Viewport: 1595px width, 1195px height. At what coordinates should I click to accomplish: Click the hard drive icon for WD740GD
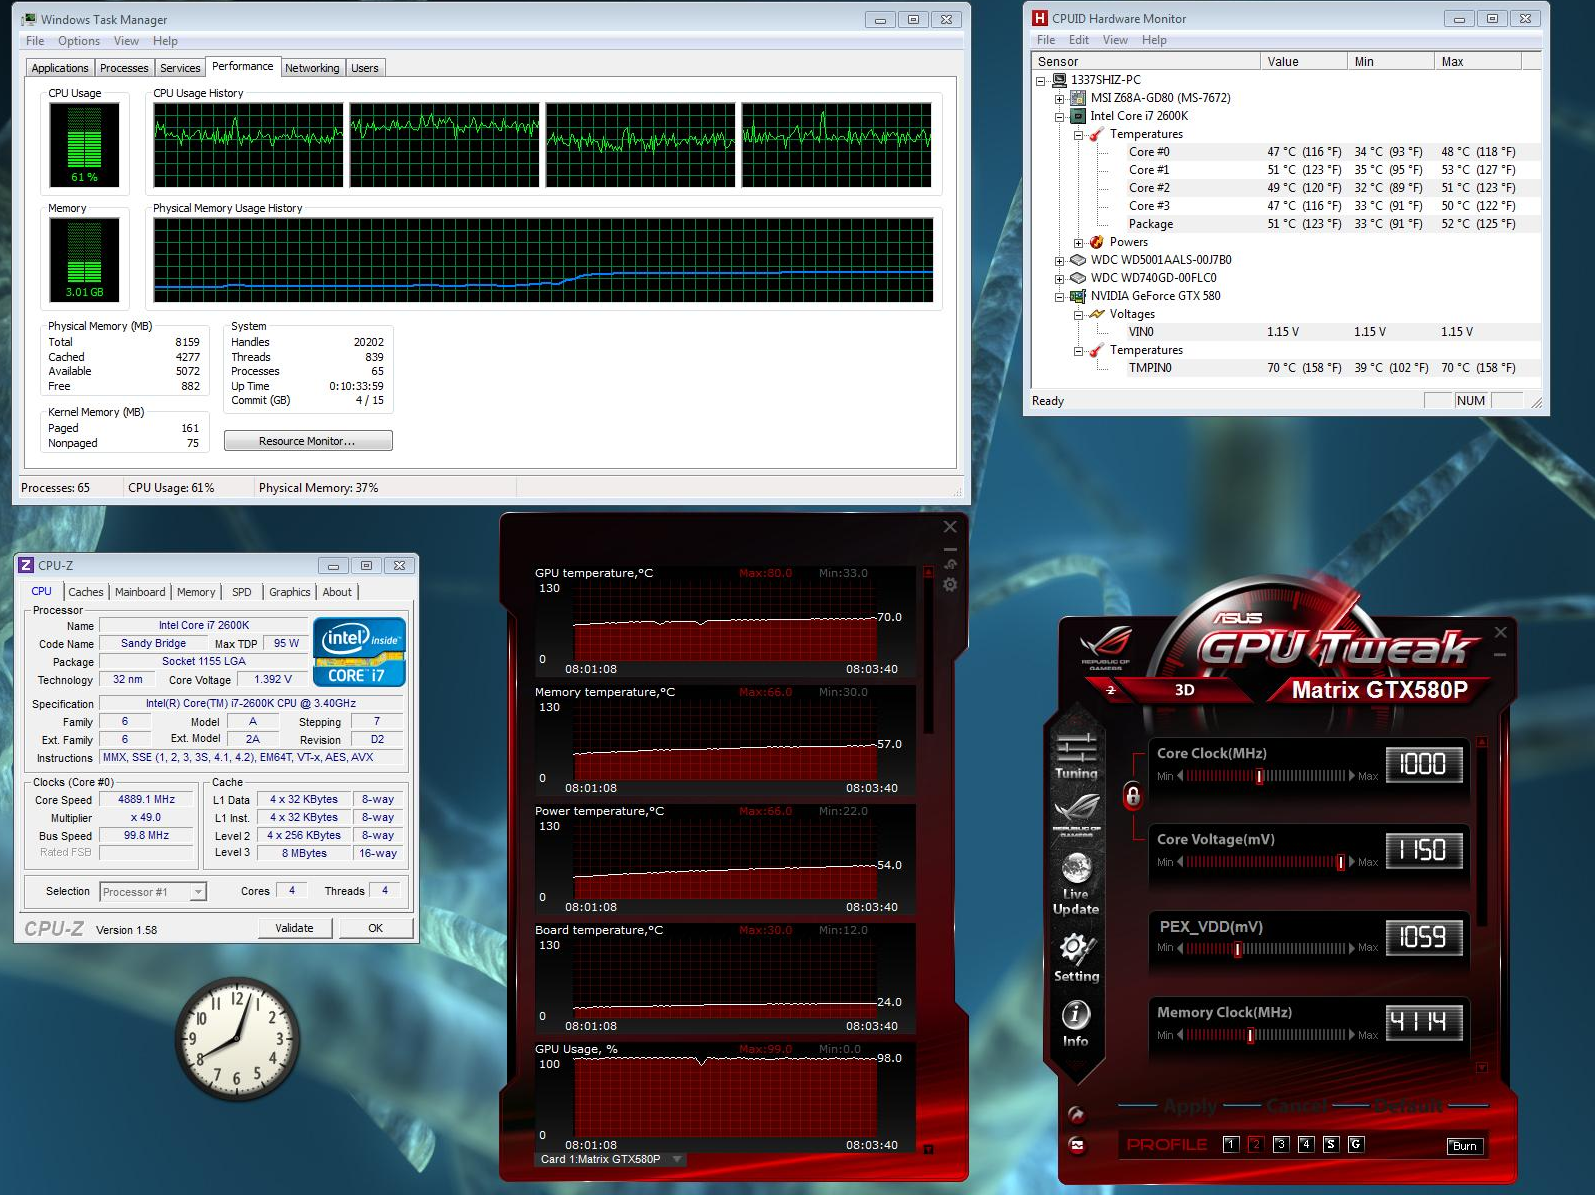click(x=1078, y=278)
